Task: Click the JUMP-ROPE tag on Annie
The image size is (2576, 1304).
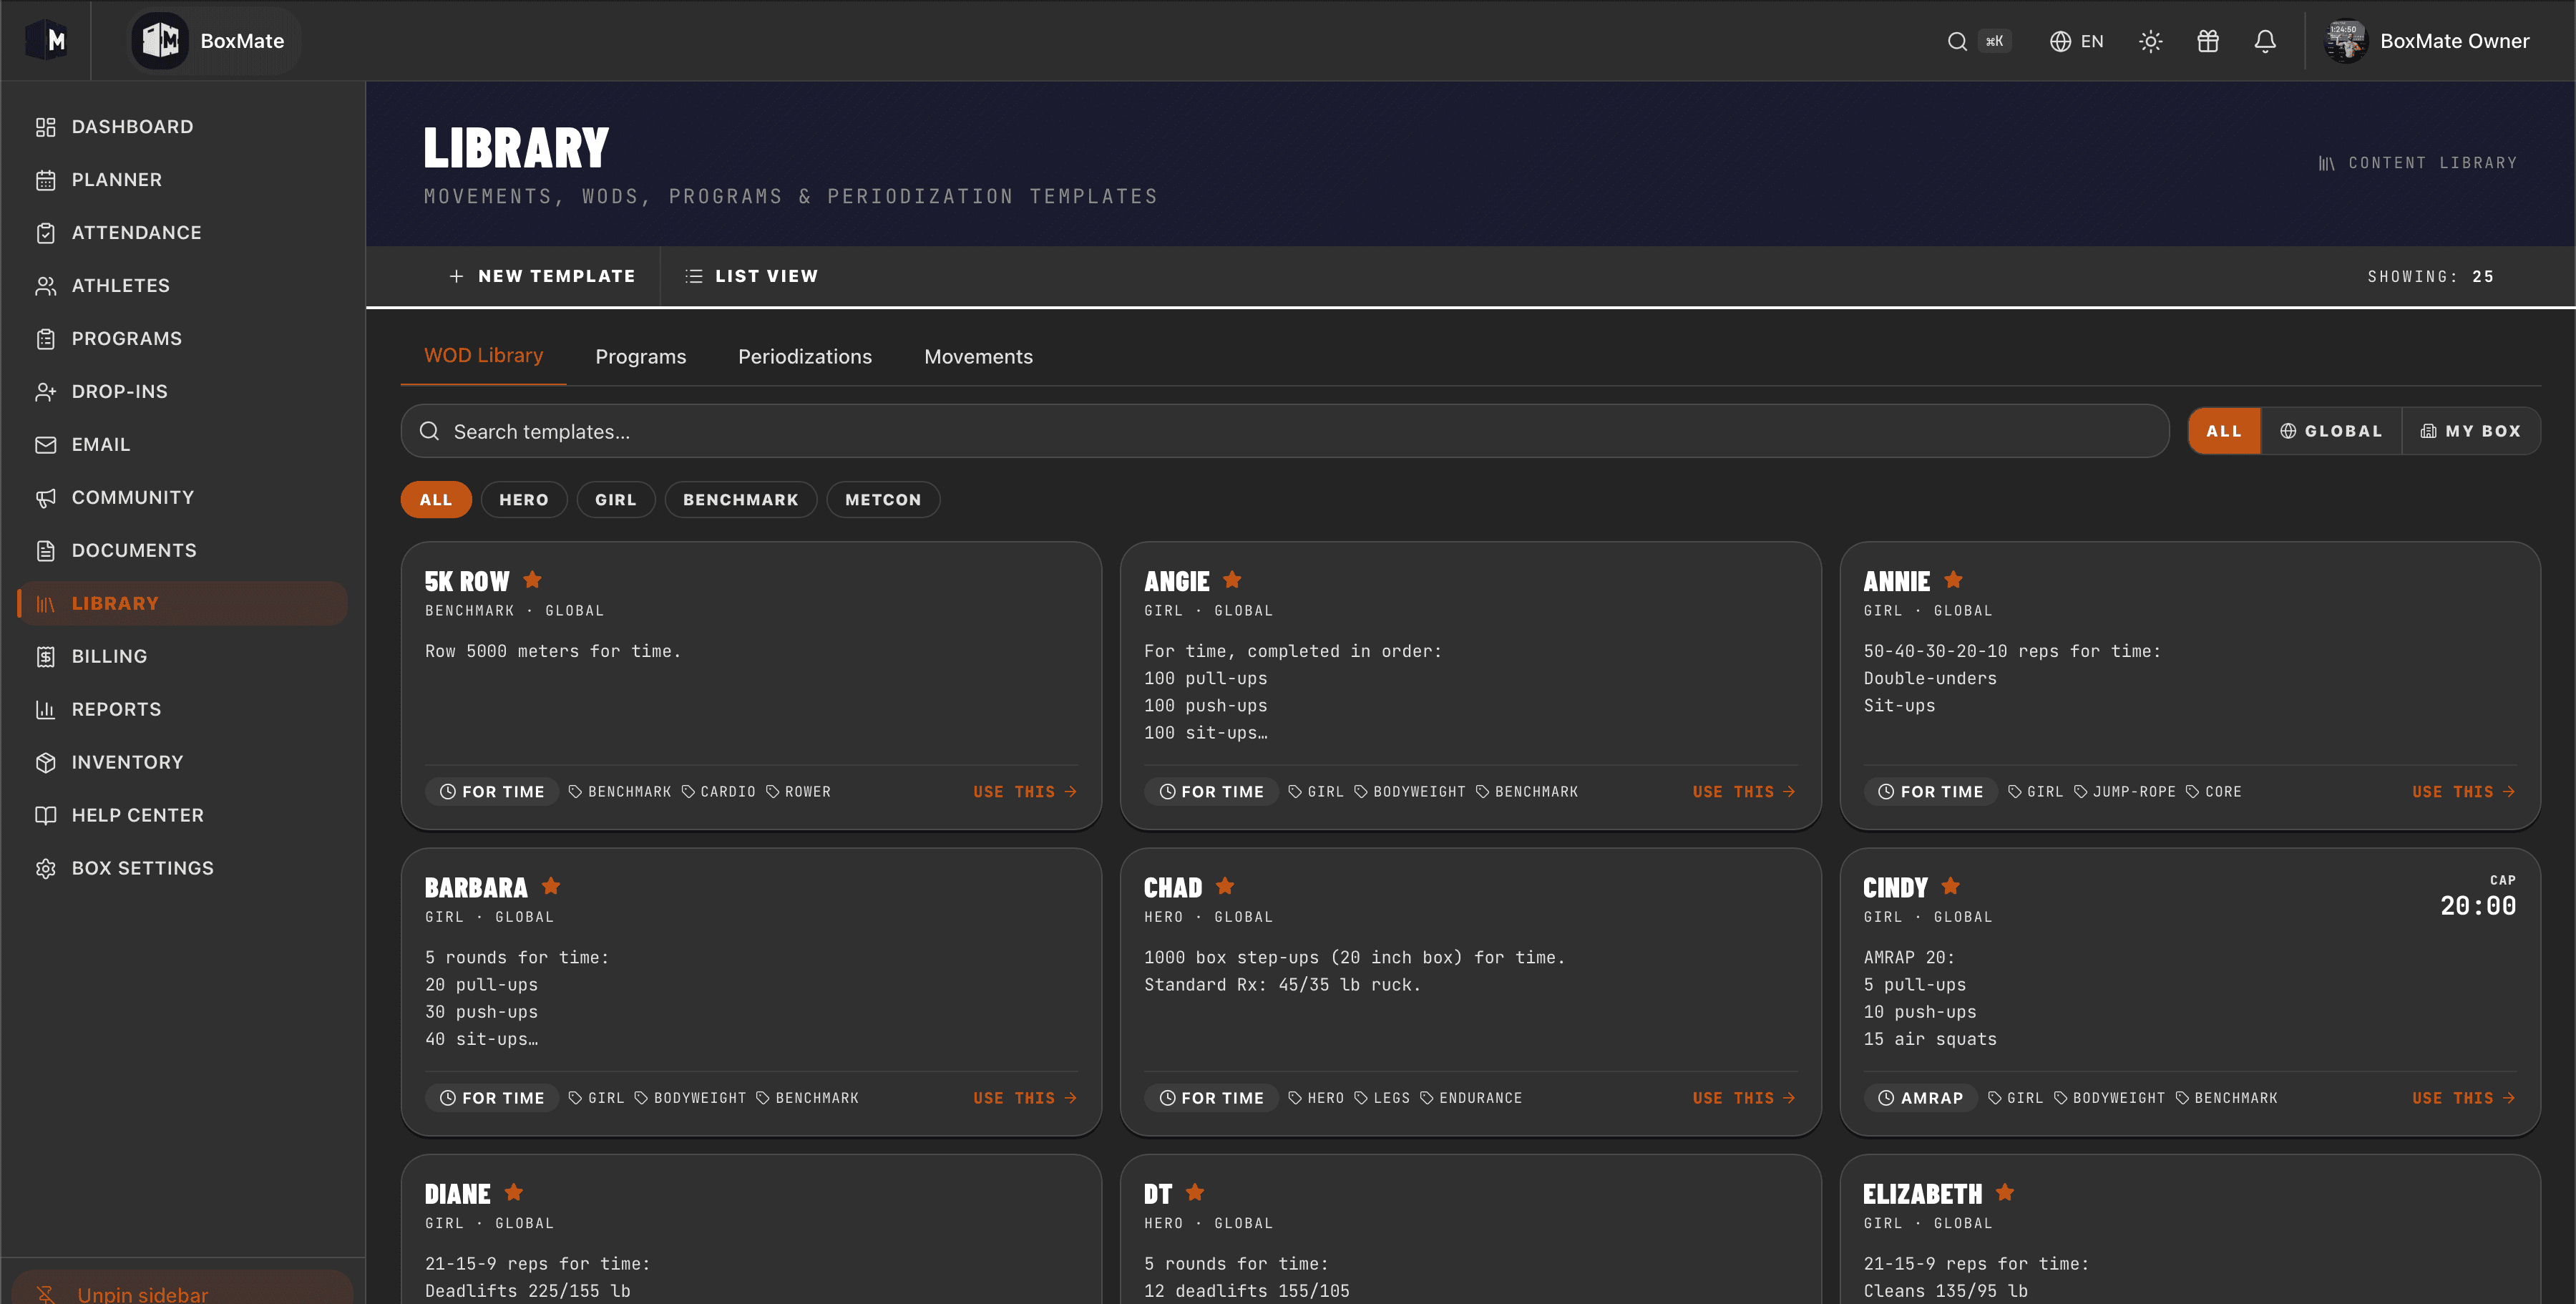Action: tap(2124, 792)
